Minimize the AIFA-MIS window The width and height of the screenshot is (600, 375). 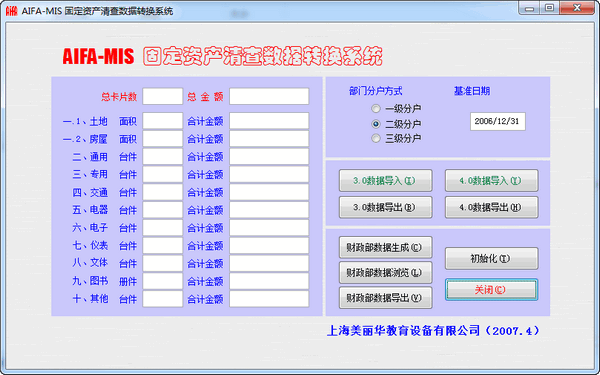pos(530,8)
